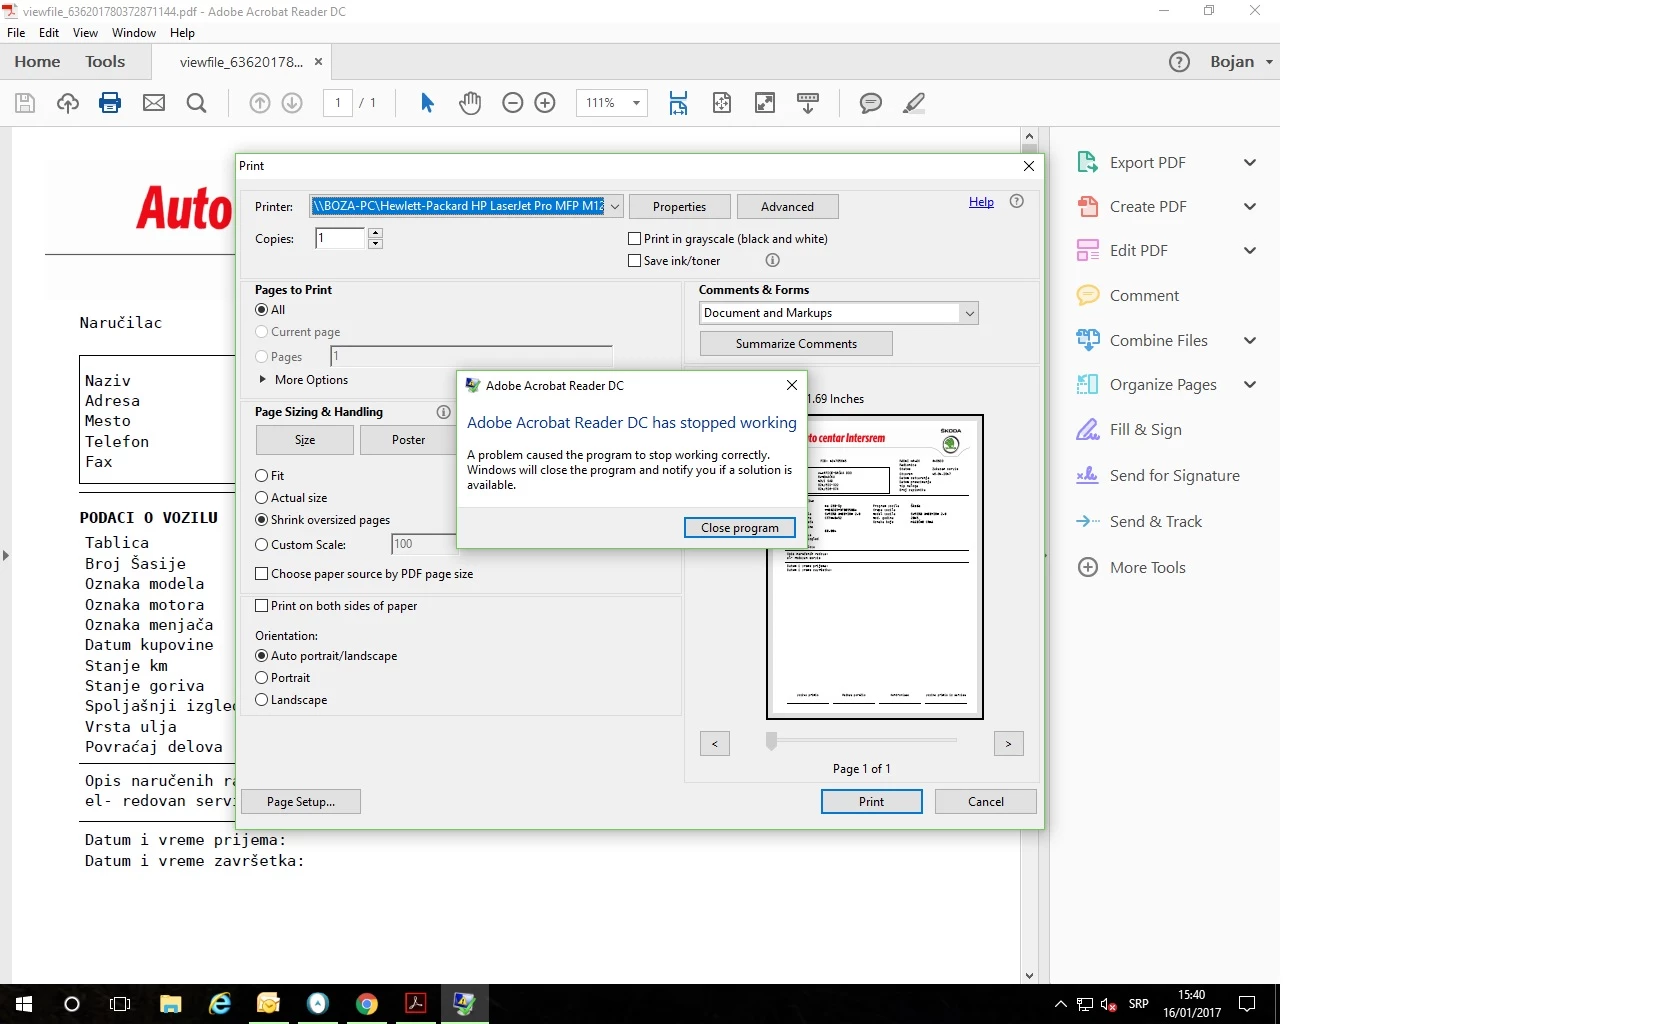The image size is (1672, 1024).
Task: Open Comments & Forms dropdown
Action: click(839, 314)
